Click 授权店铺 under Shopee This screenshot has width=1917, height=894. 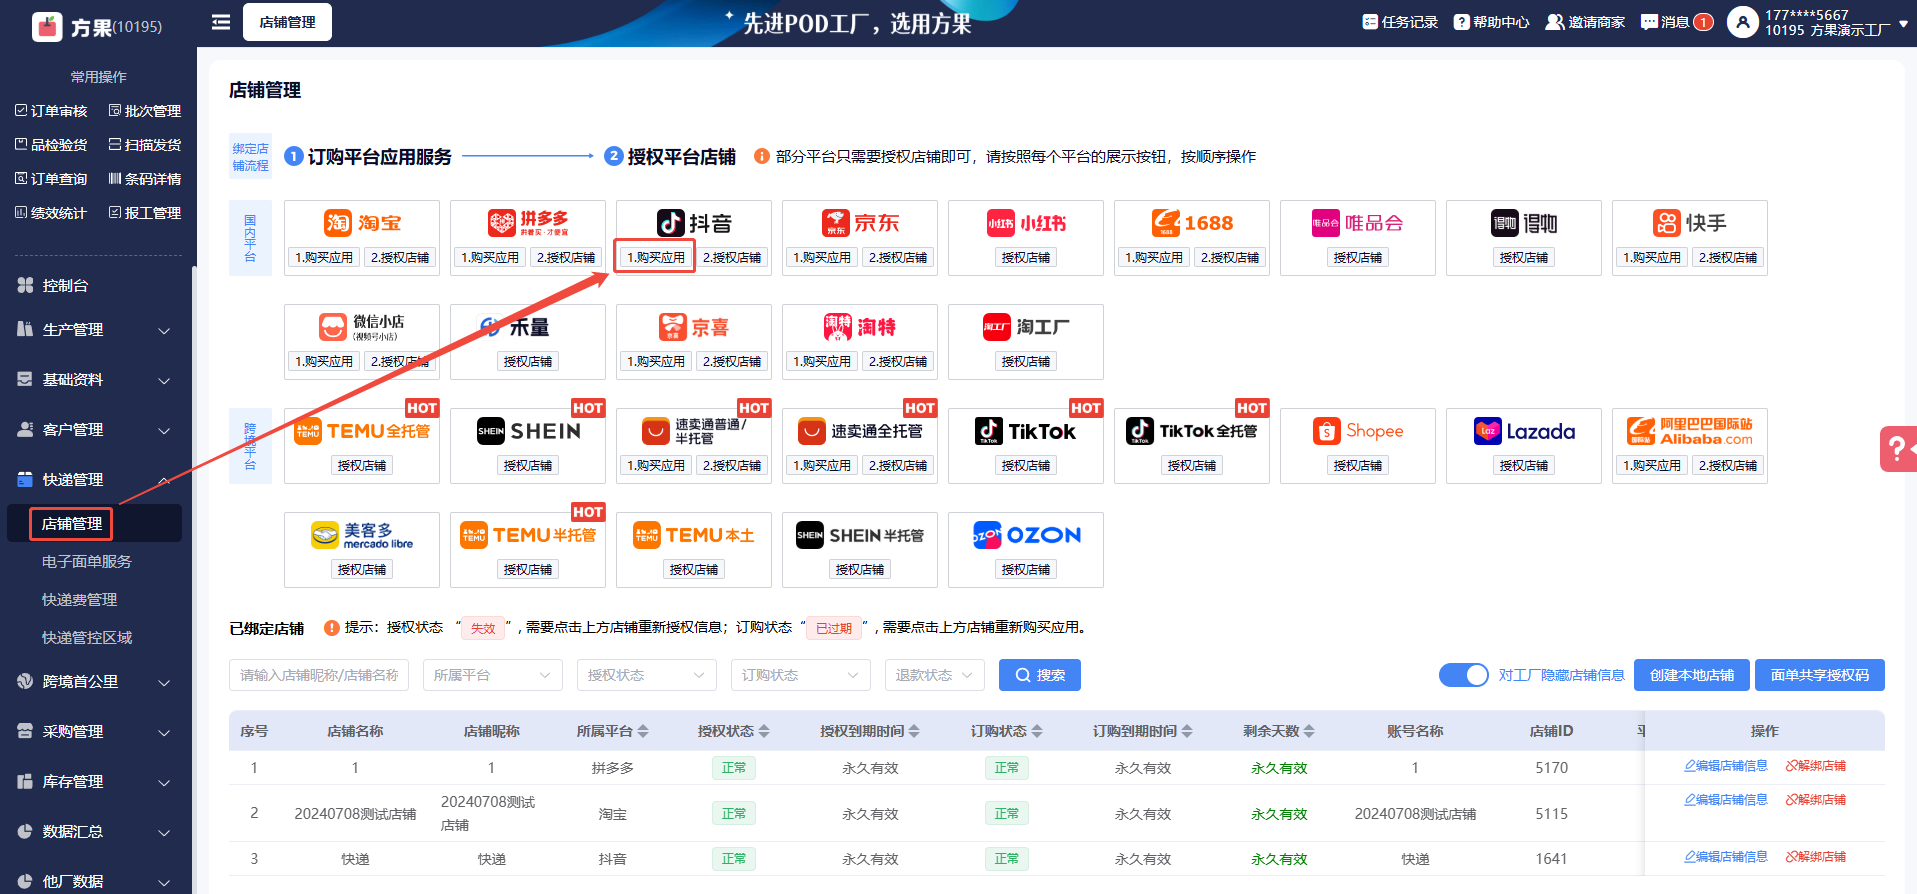1358,465
